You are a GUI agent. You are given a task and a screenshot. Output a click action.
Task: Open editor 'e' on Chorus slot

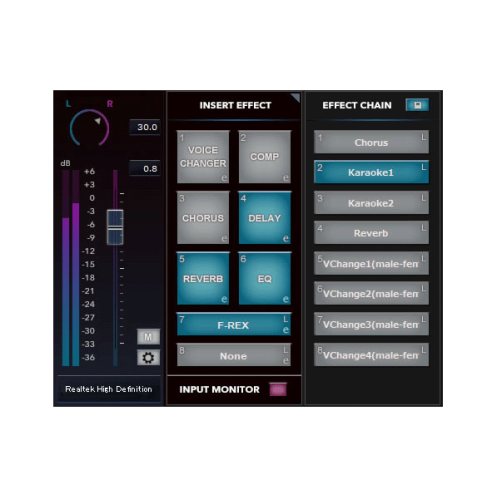pos(224,238)
